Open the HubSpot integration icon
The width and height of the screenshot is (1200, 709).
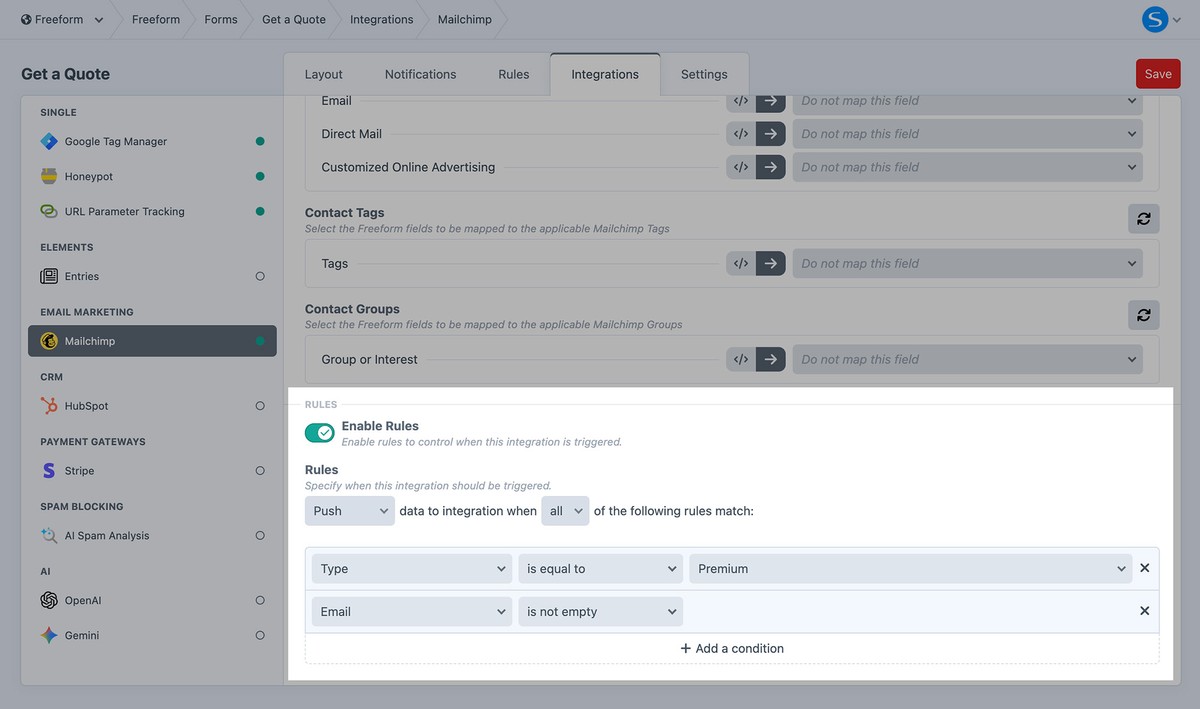[49, 406]
